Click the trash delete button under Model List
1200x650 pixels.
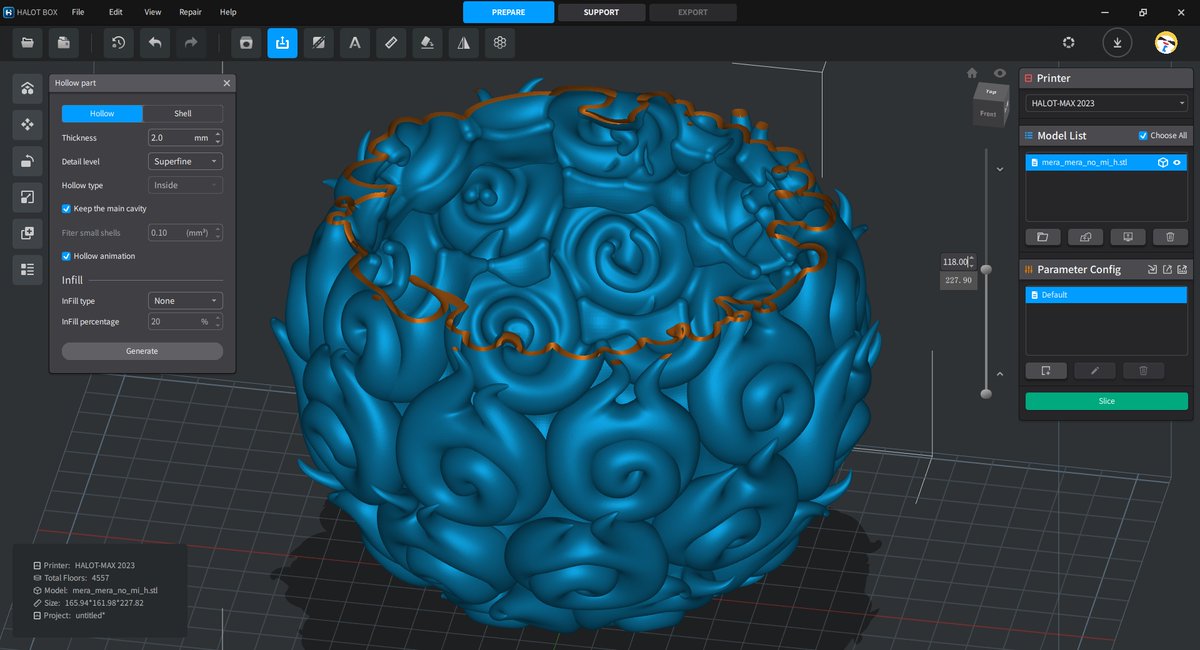1170,237
